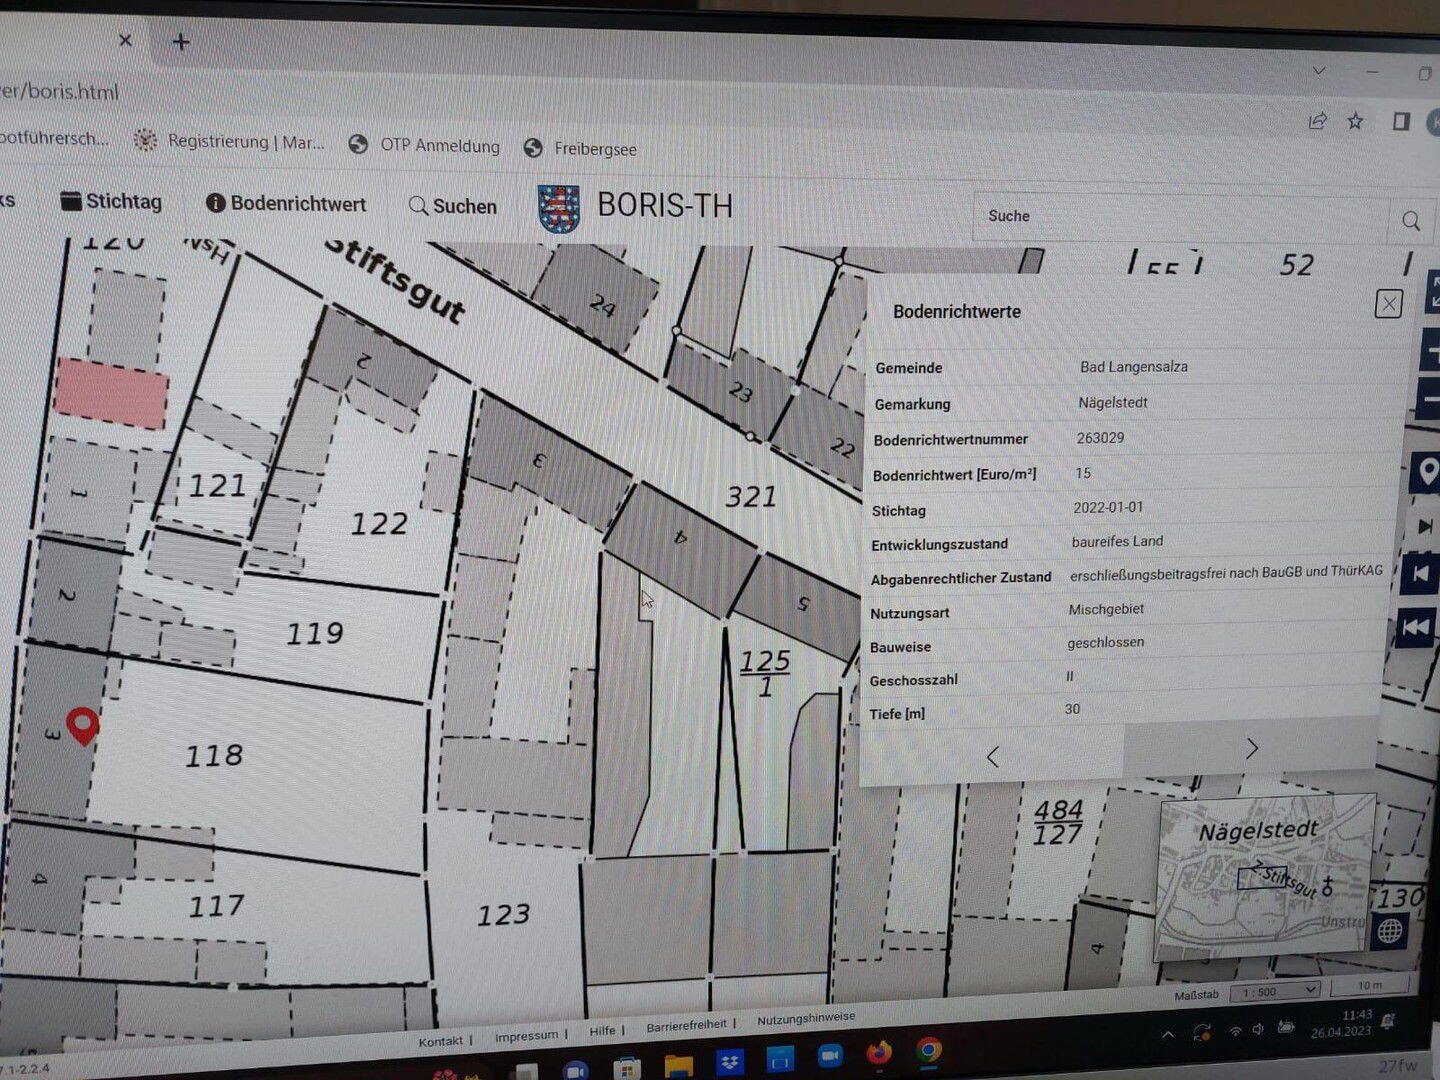Viewport: 1440px width, 1080px height.
Task: Focus the Suche search input field
Action: point(1182,217)
